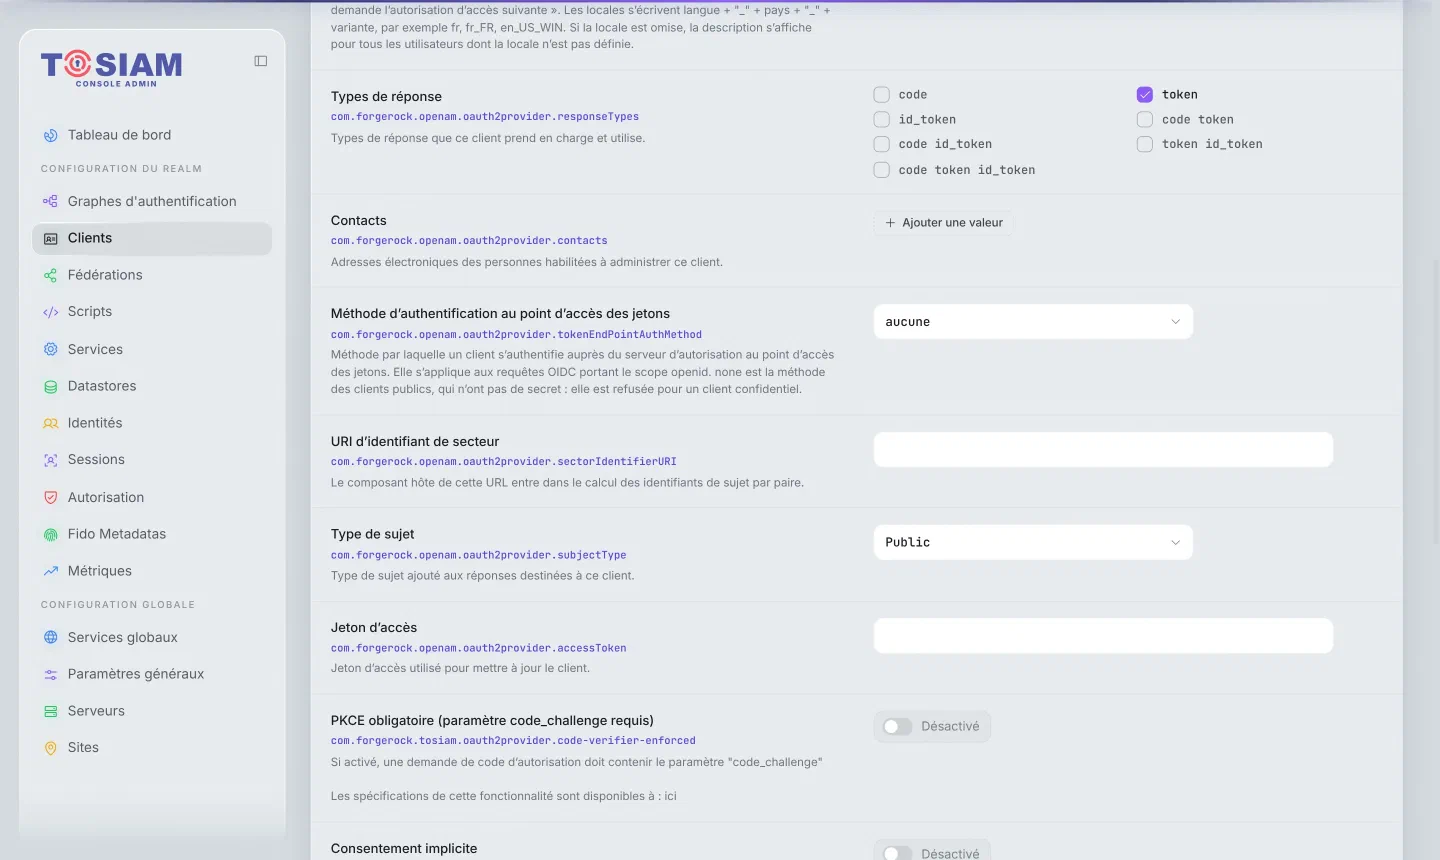Collapse the sidebar with the panel icon

(x=261, y=61)
